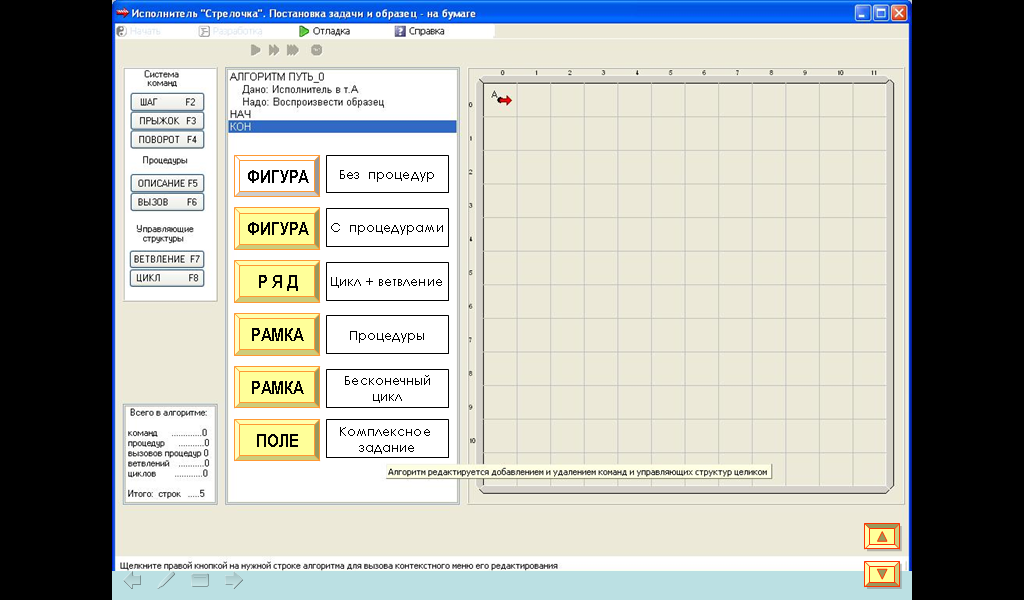Viewport: 1024px width, 600px height.
Task: Select the ПОЛЕ task button
Action: point(277,440)
